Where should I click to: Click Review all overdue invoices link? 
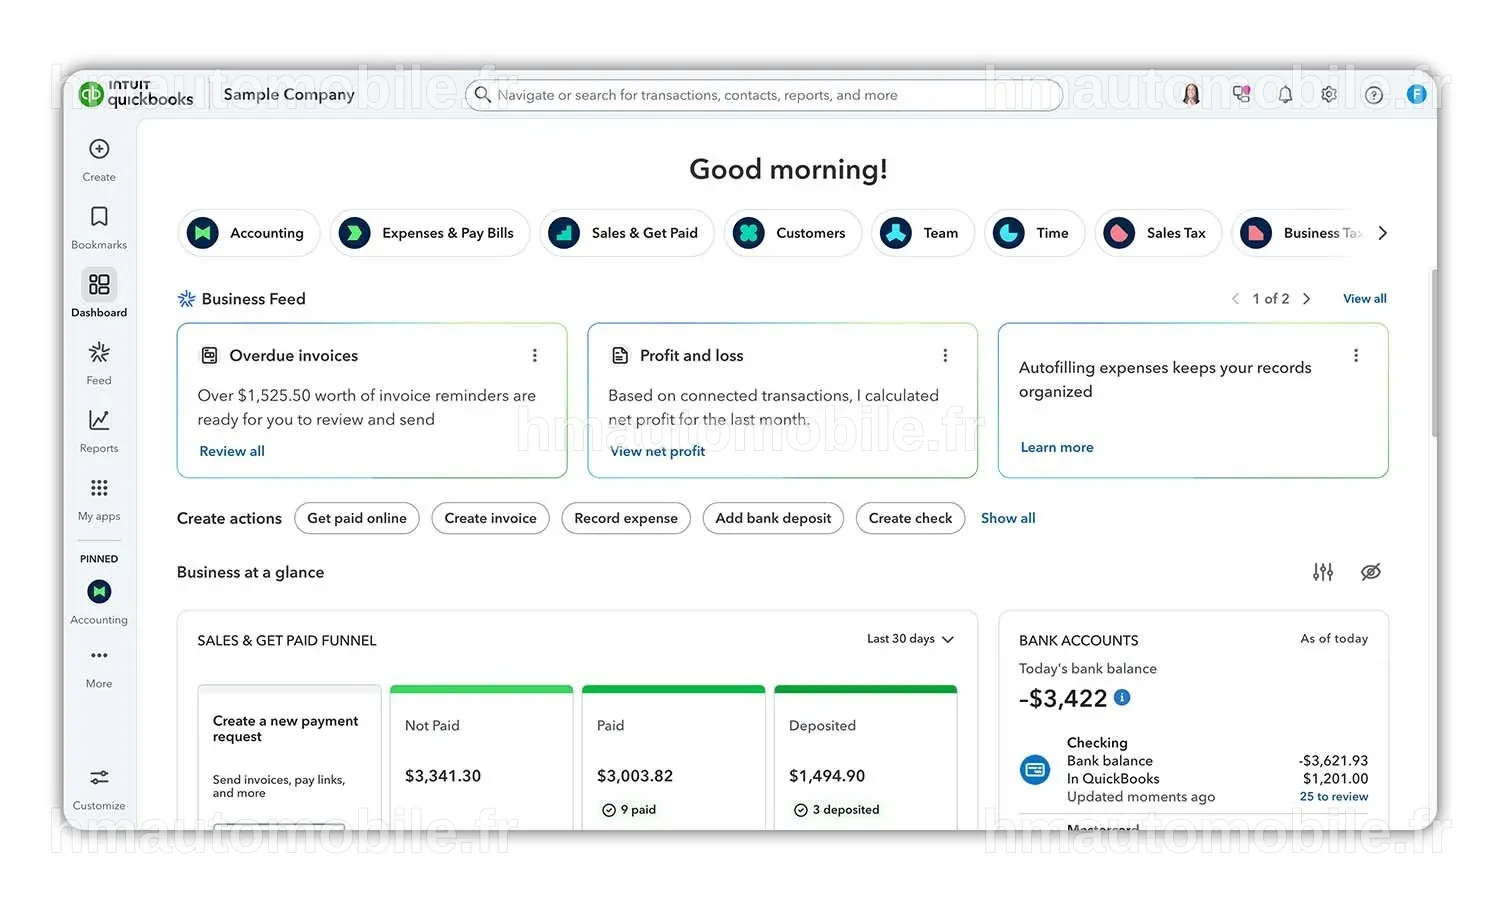[232, 451]
